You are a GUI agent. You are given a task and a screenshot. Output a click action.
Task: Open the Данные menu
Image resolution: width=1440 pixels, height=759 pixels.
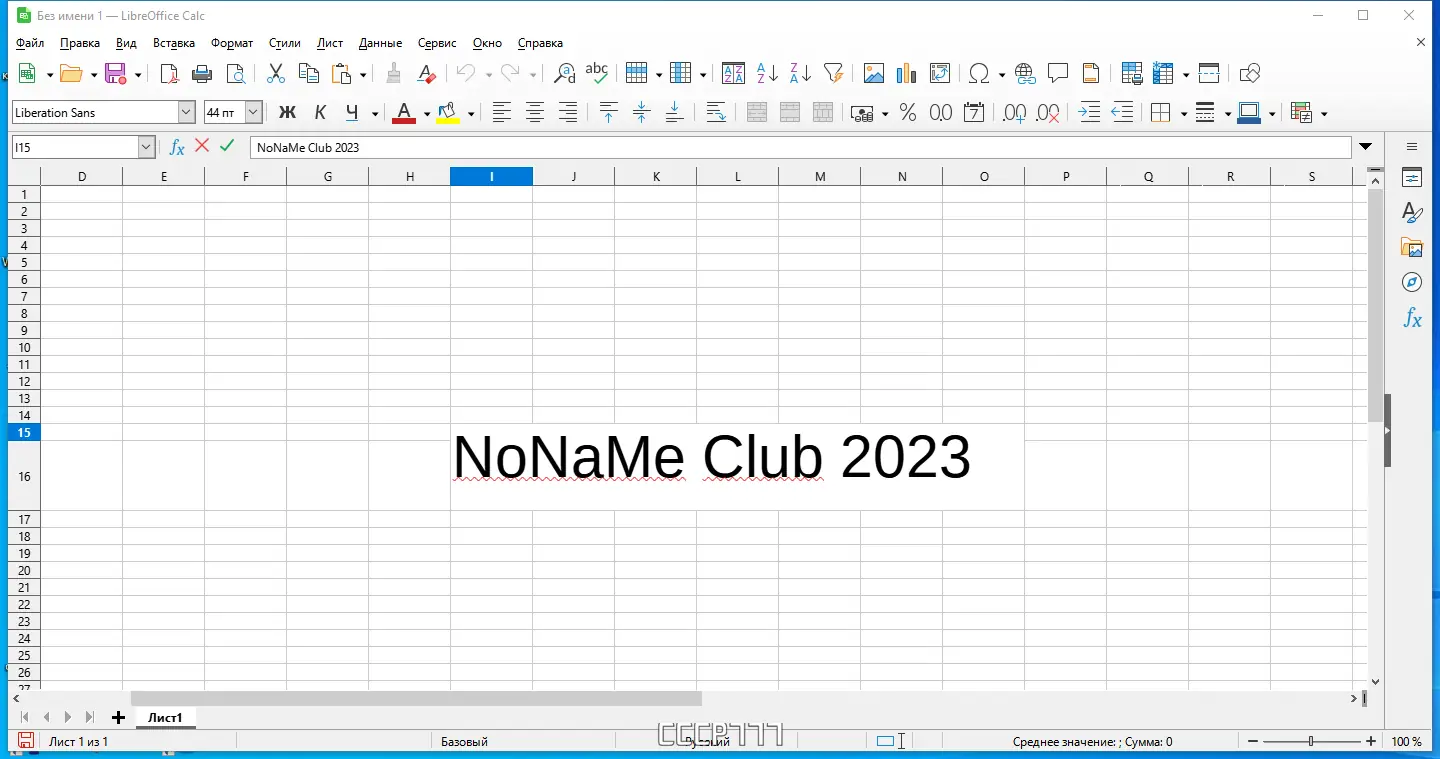point(380,43)
